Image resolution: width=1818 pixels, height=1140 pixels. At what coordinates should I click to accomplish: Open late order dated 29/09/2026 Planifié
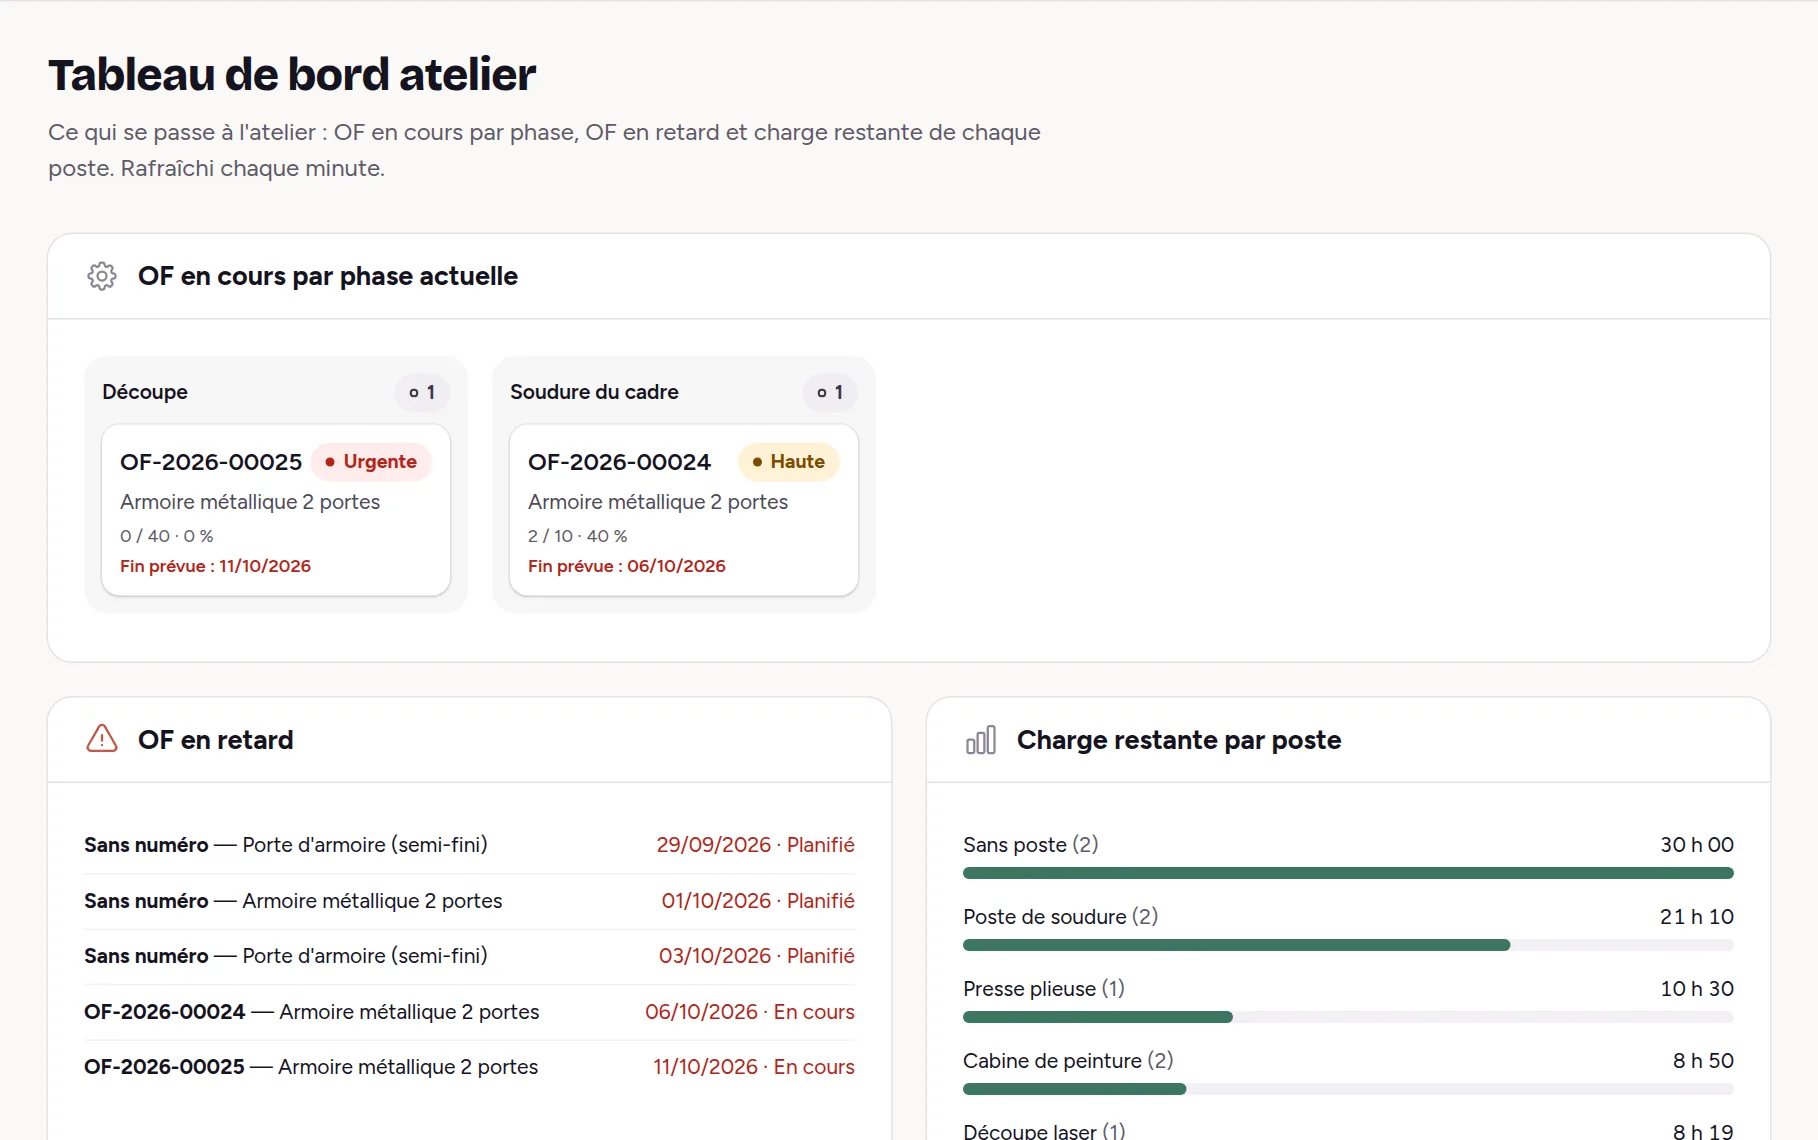point(469,845)
